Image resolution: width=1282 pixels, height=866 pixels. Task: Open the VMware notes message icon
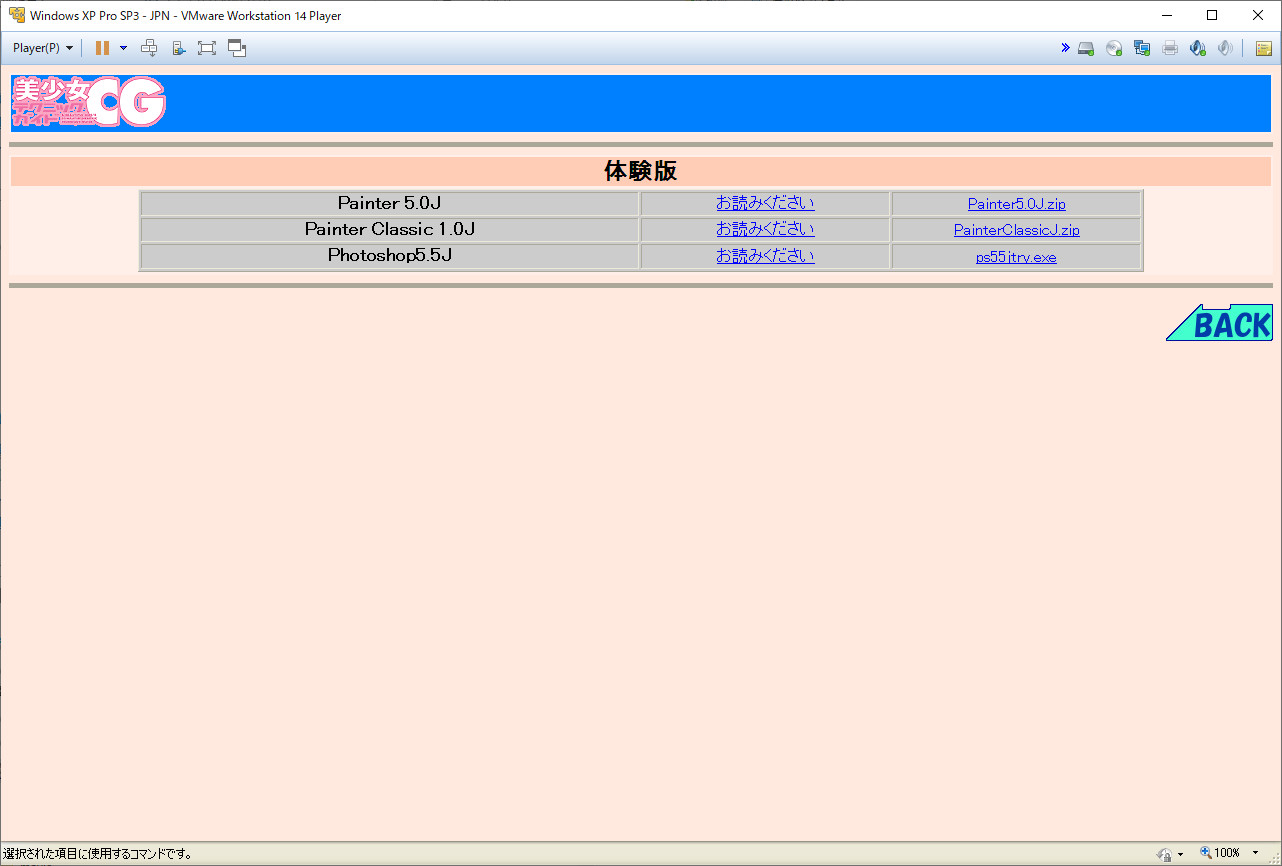1264,48
